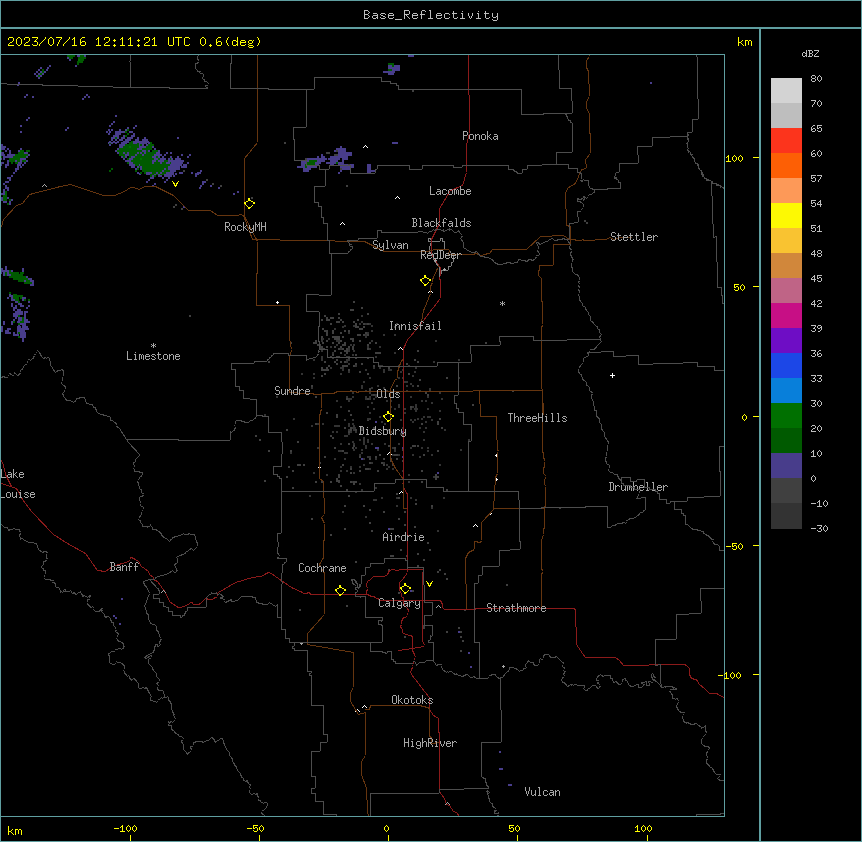The width and height of the screenshot is (862, 842).
Task: Click the Sundre town label
Action: (292, 391)
